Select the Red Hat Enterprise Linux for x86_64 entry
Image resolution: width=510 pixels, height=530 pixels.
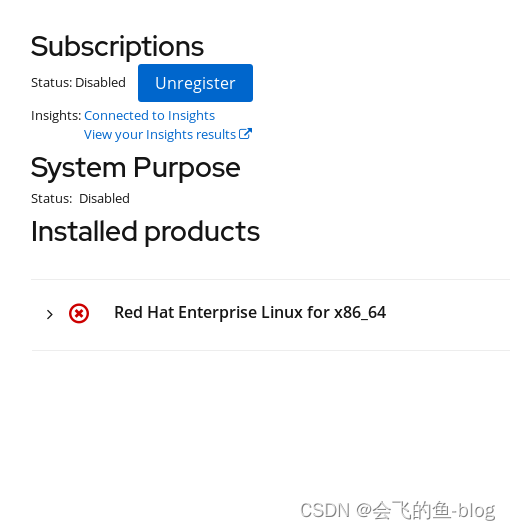tap(250, 312)
